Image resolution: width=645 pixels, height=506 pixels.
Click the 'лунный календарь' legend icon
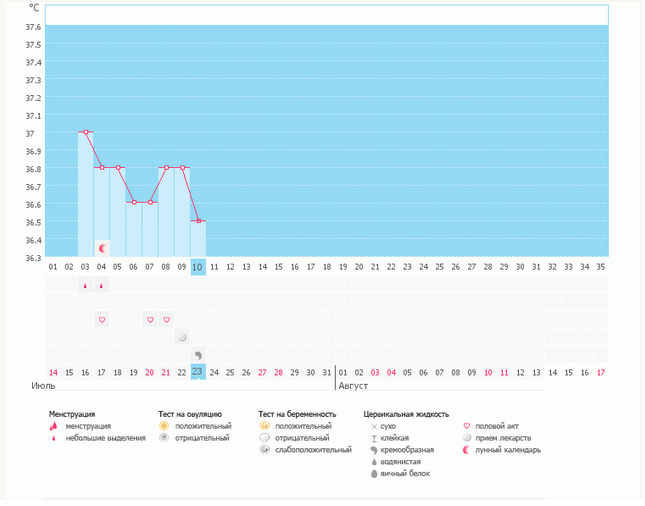(466, 450)
